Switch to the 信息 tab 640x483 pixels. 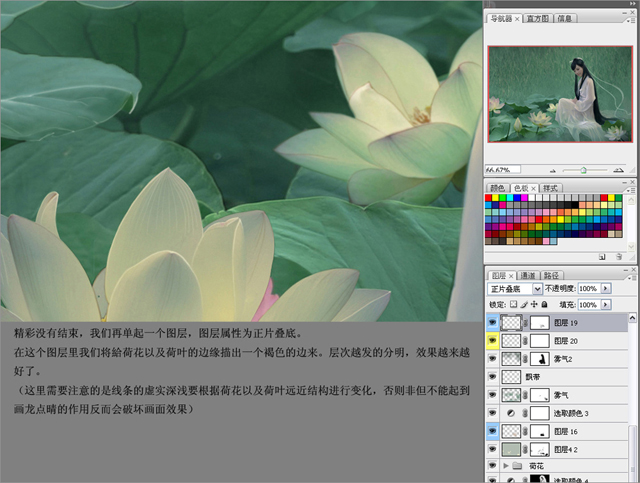[x=565, y=18]
